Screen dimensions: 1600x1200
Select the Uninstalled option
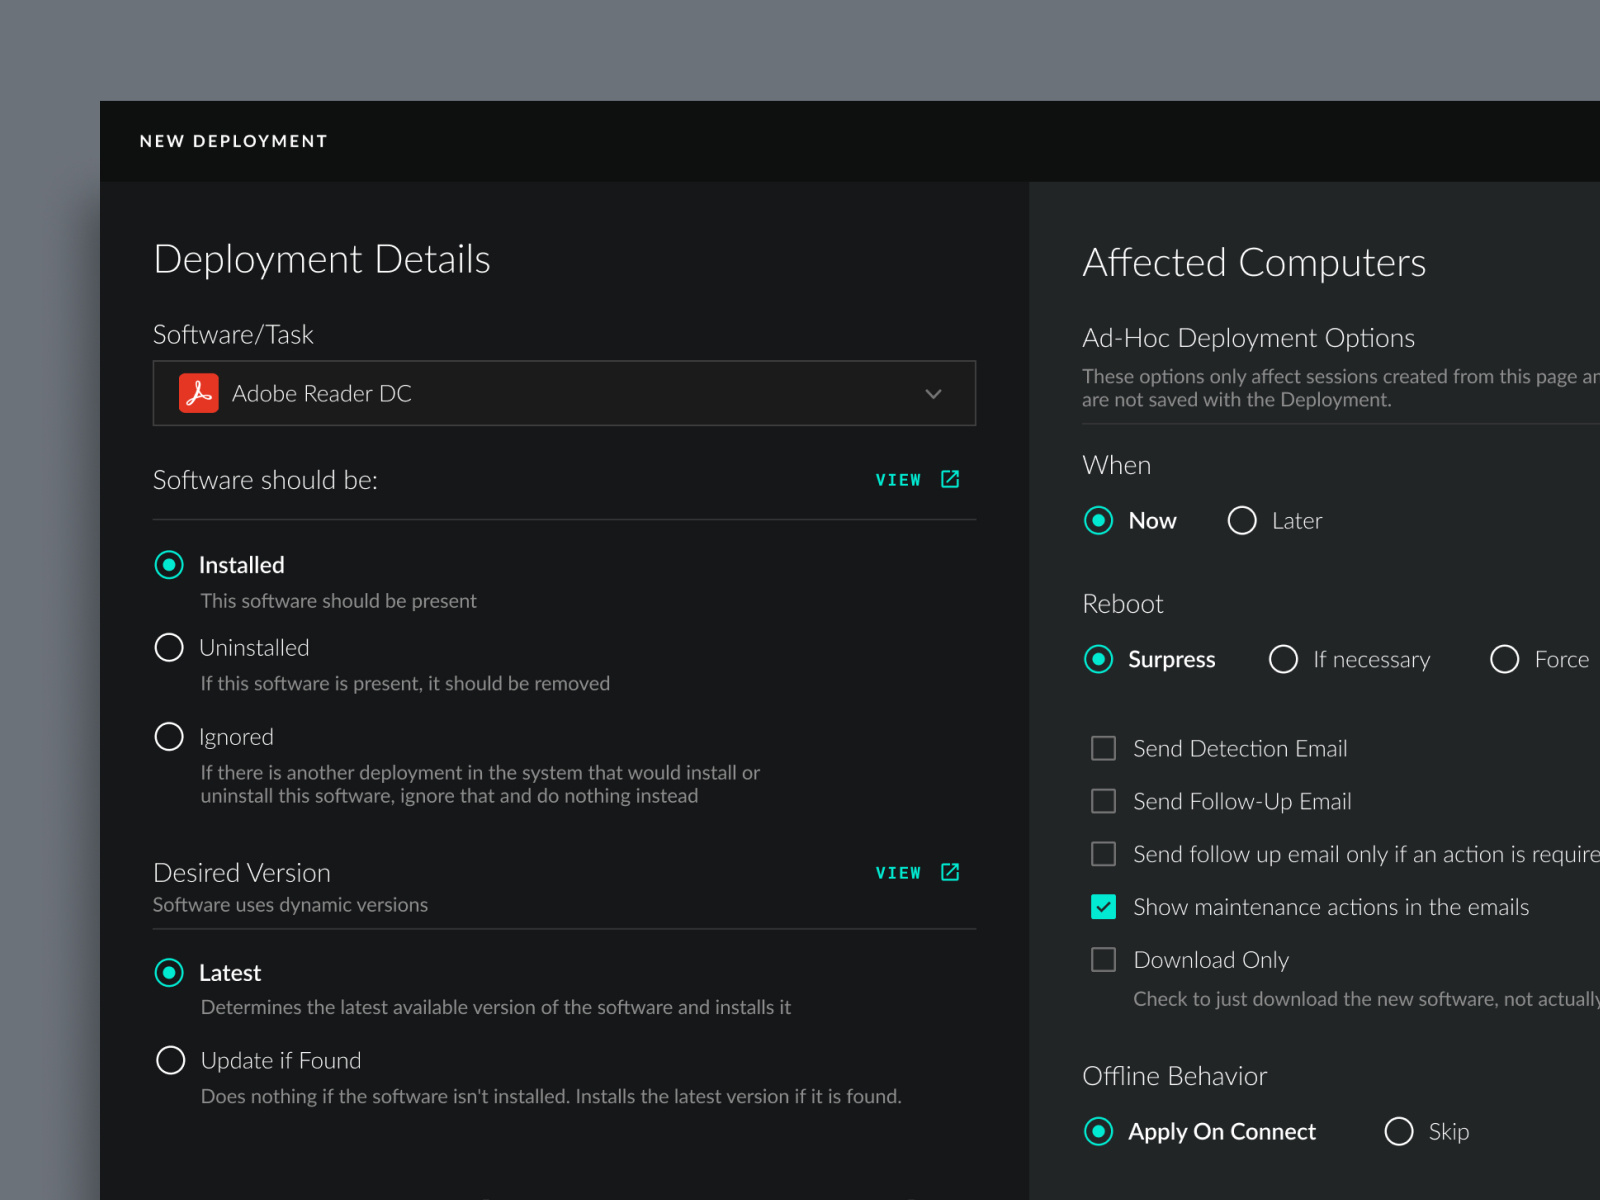pyautogui.click(x=169, y=647)
